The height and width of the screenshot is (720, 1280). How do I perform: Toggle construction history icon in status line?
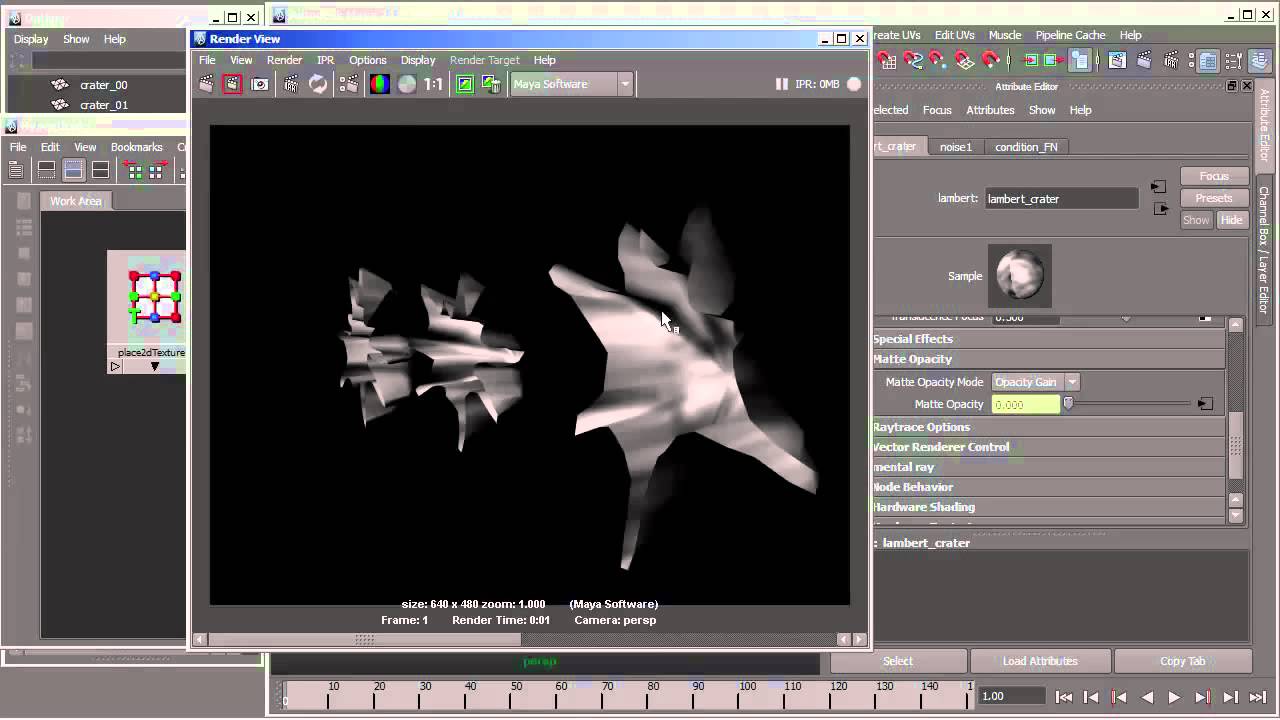click(x=1080, y=60)
